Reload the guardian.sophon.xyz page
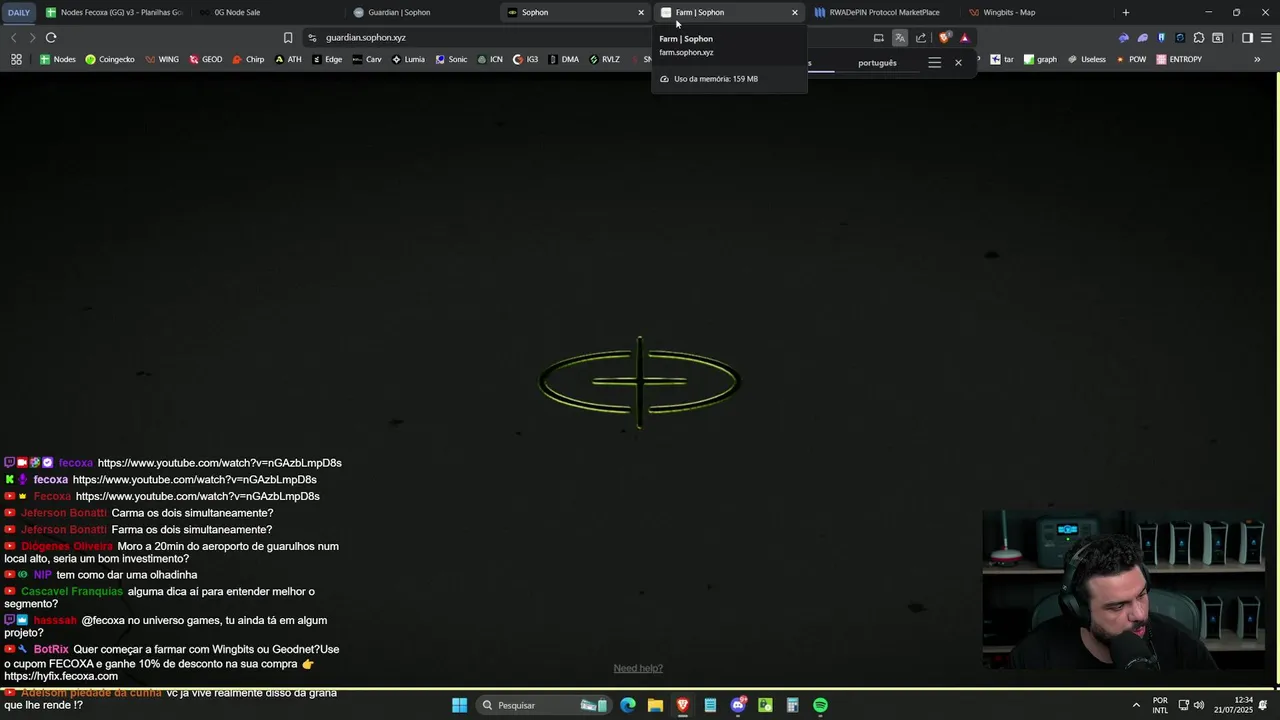Screen dimensions: 1280x720 click(51, 38)
